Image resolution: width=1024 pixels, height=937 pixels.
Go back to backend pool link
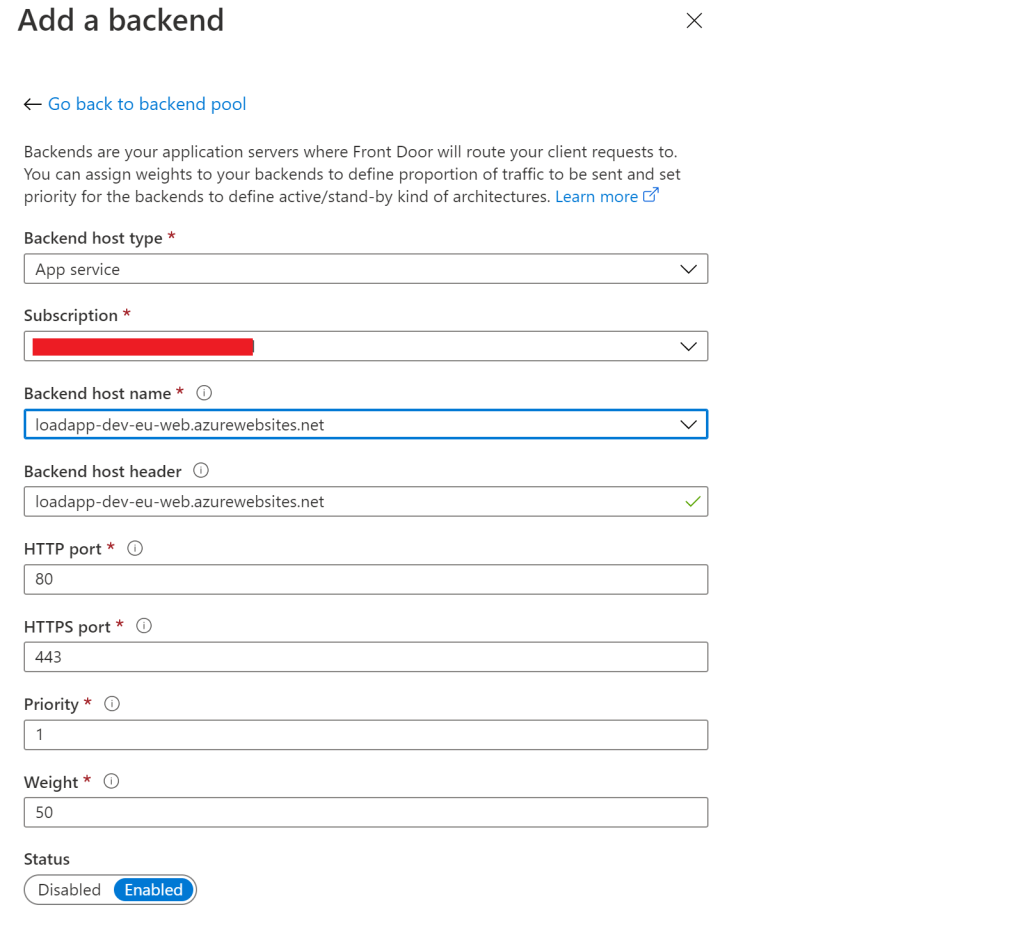pos(146,104)
